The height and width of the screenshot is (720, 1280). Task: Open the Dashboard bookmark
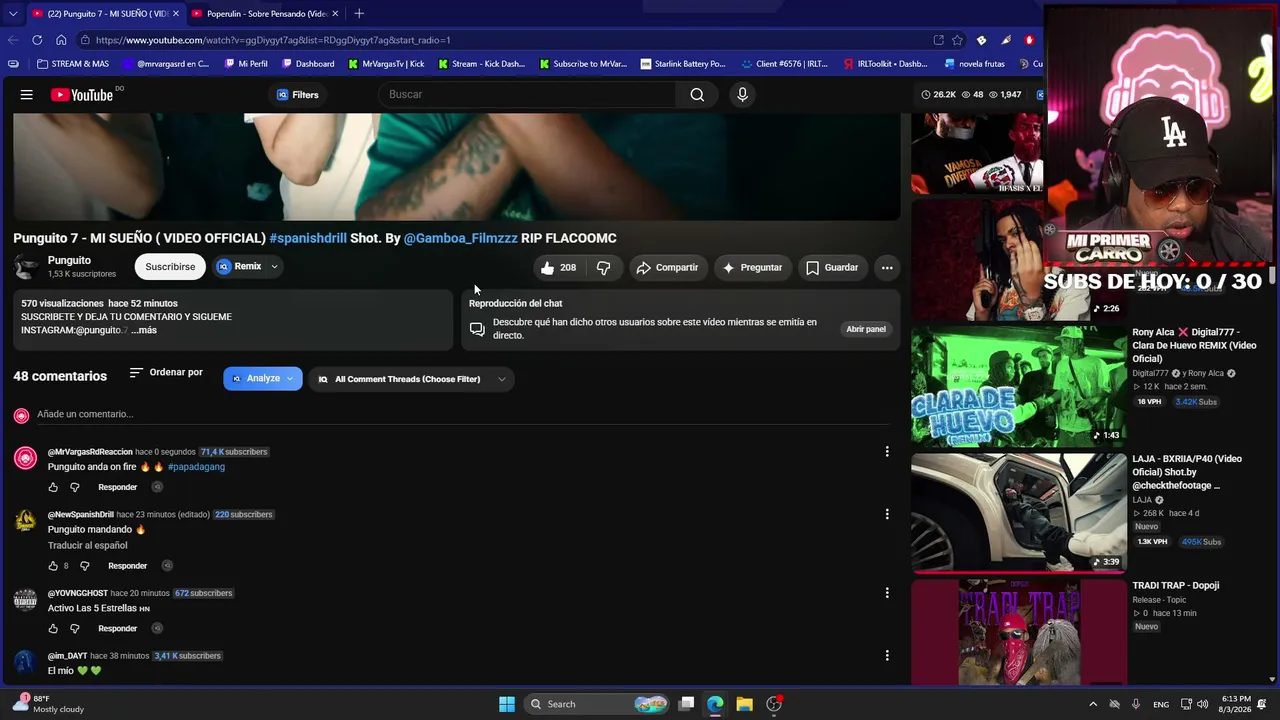pyautogui.click(x=308, y=64)
